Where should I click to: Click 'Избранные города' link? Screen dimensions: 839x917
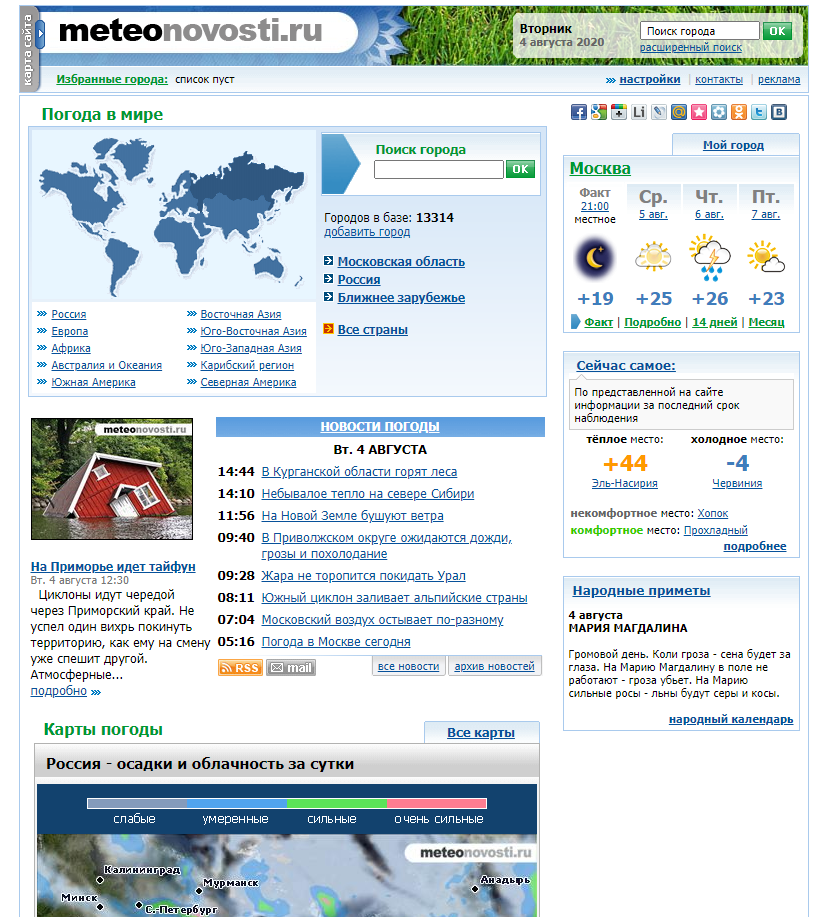pos(112,80)
